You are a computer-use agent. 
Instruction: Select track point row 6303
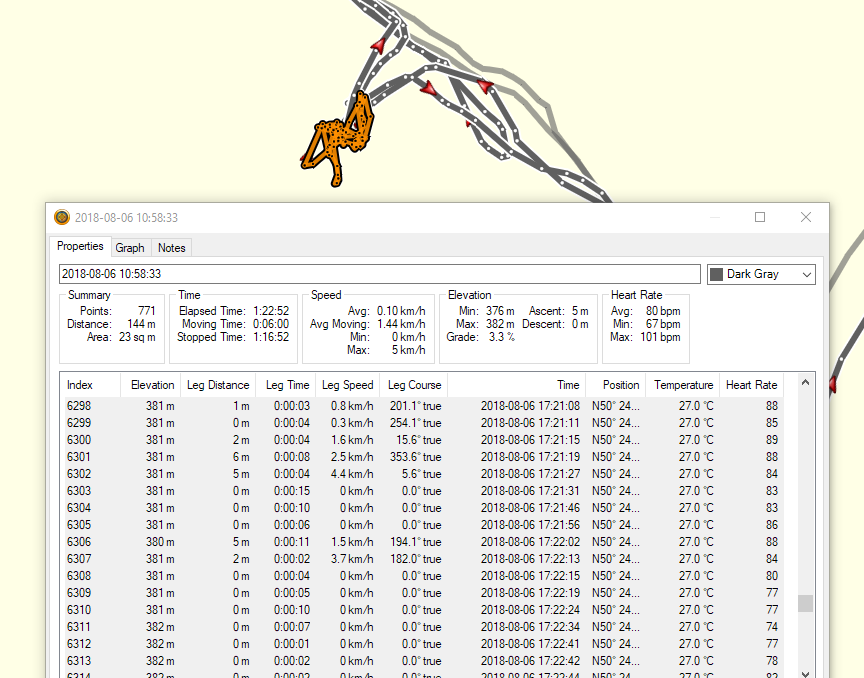pos(423,491)
